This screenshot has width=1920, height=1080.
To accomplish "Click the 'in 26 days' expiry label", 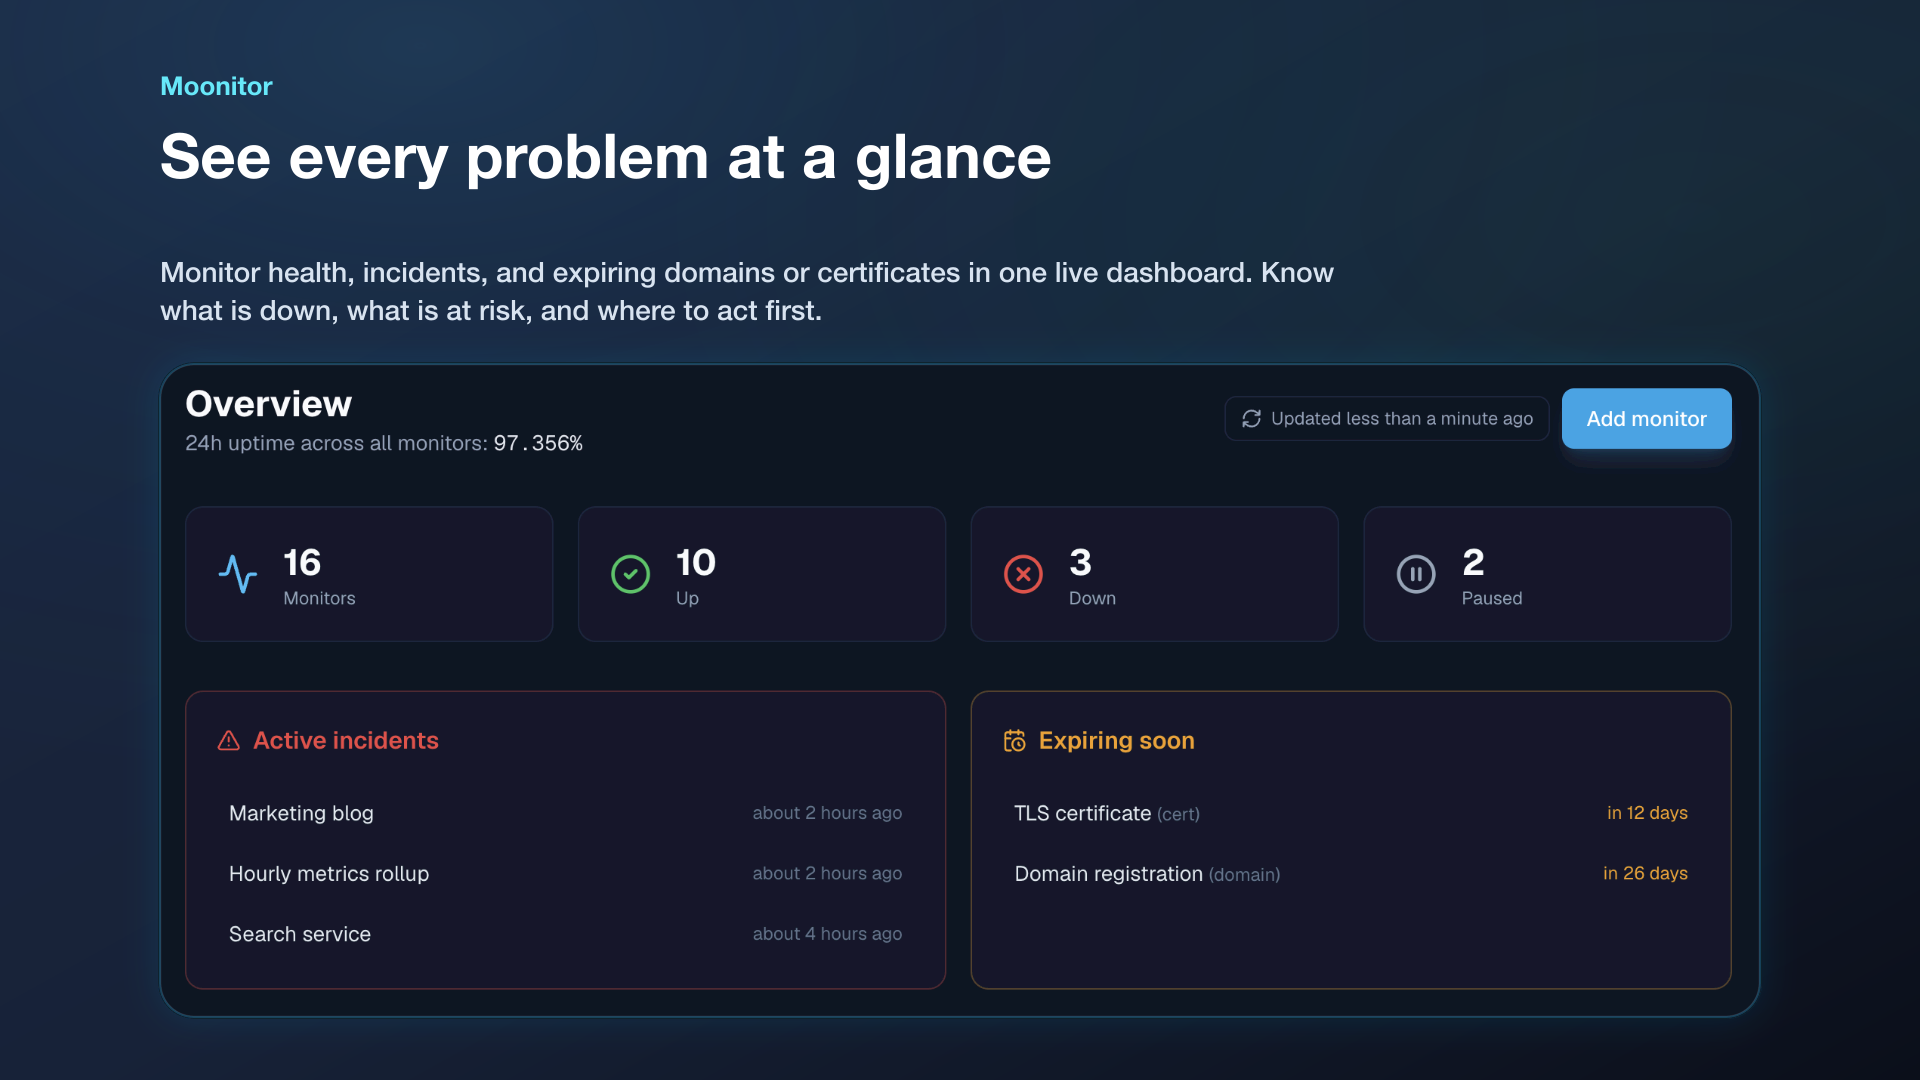I will (1645, 873).
